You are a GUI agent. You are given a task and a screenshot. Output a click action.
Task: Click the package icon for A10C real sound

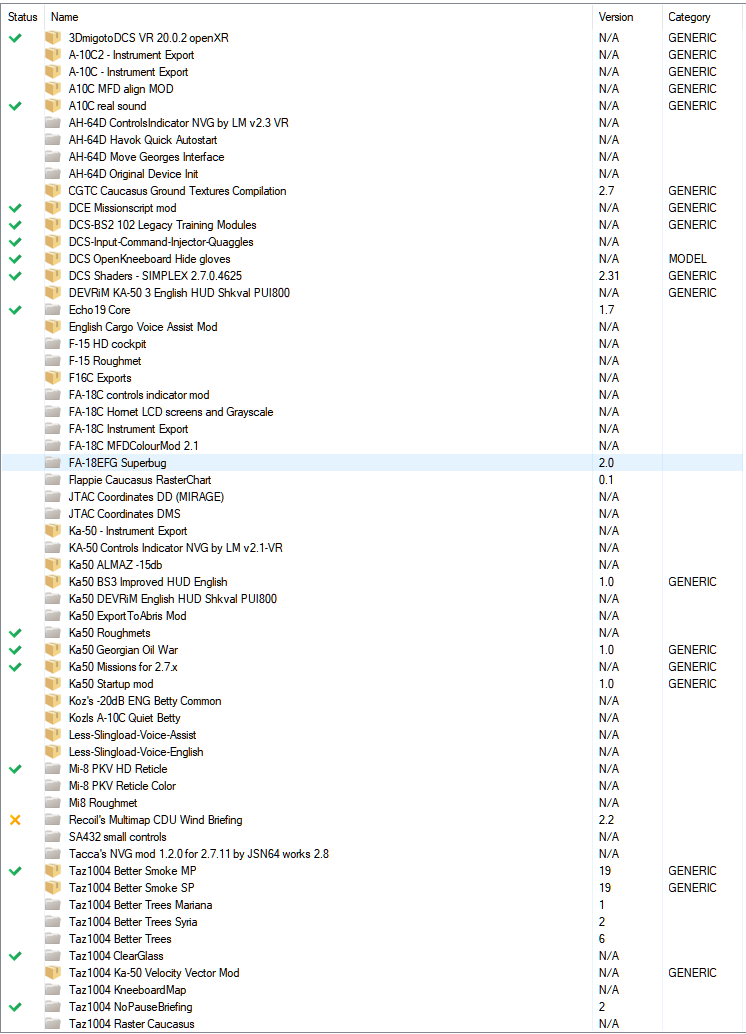(x=53, y=106)
